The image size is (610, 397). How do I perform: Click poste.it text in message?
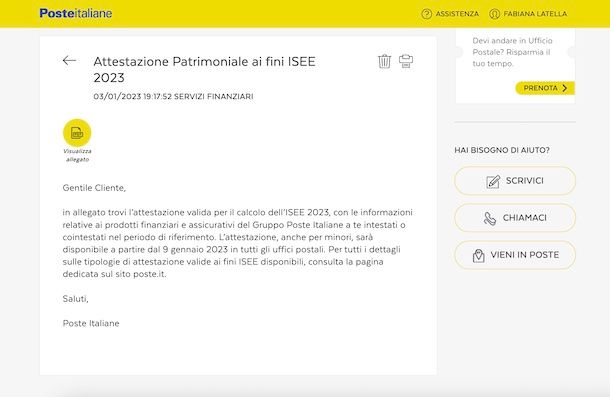[149, 274]
